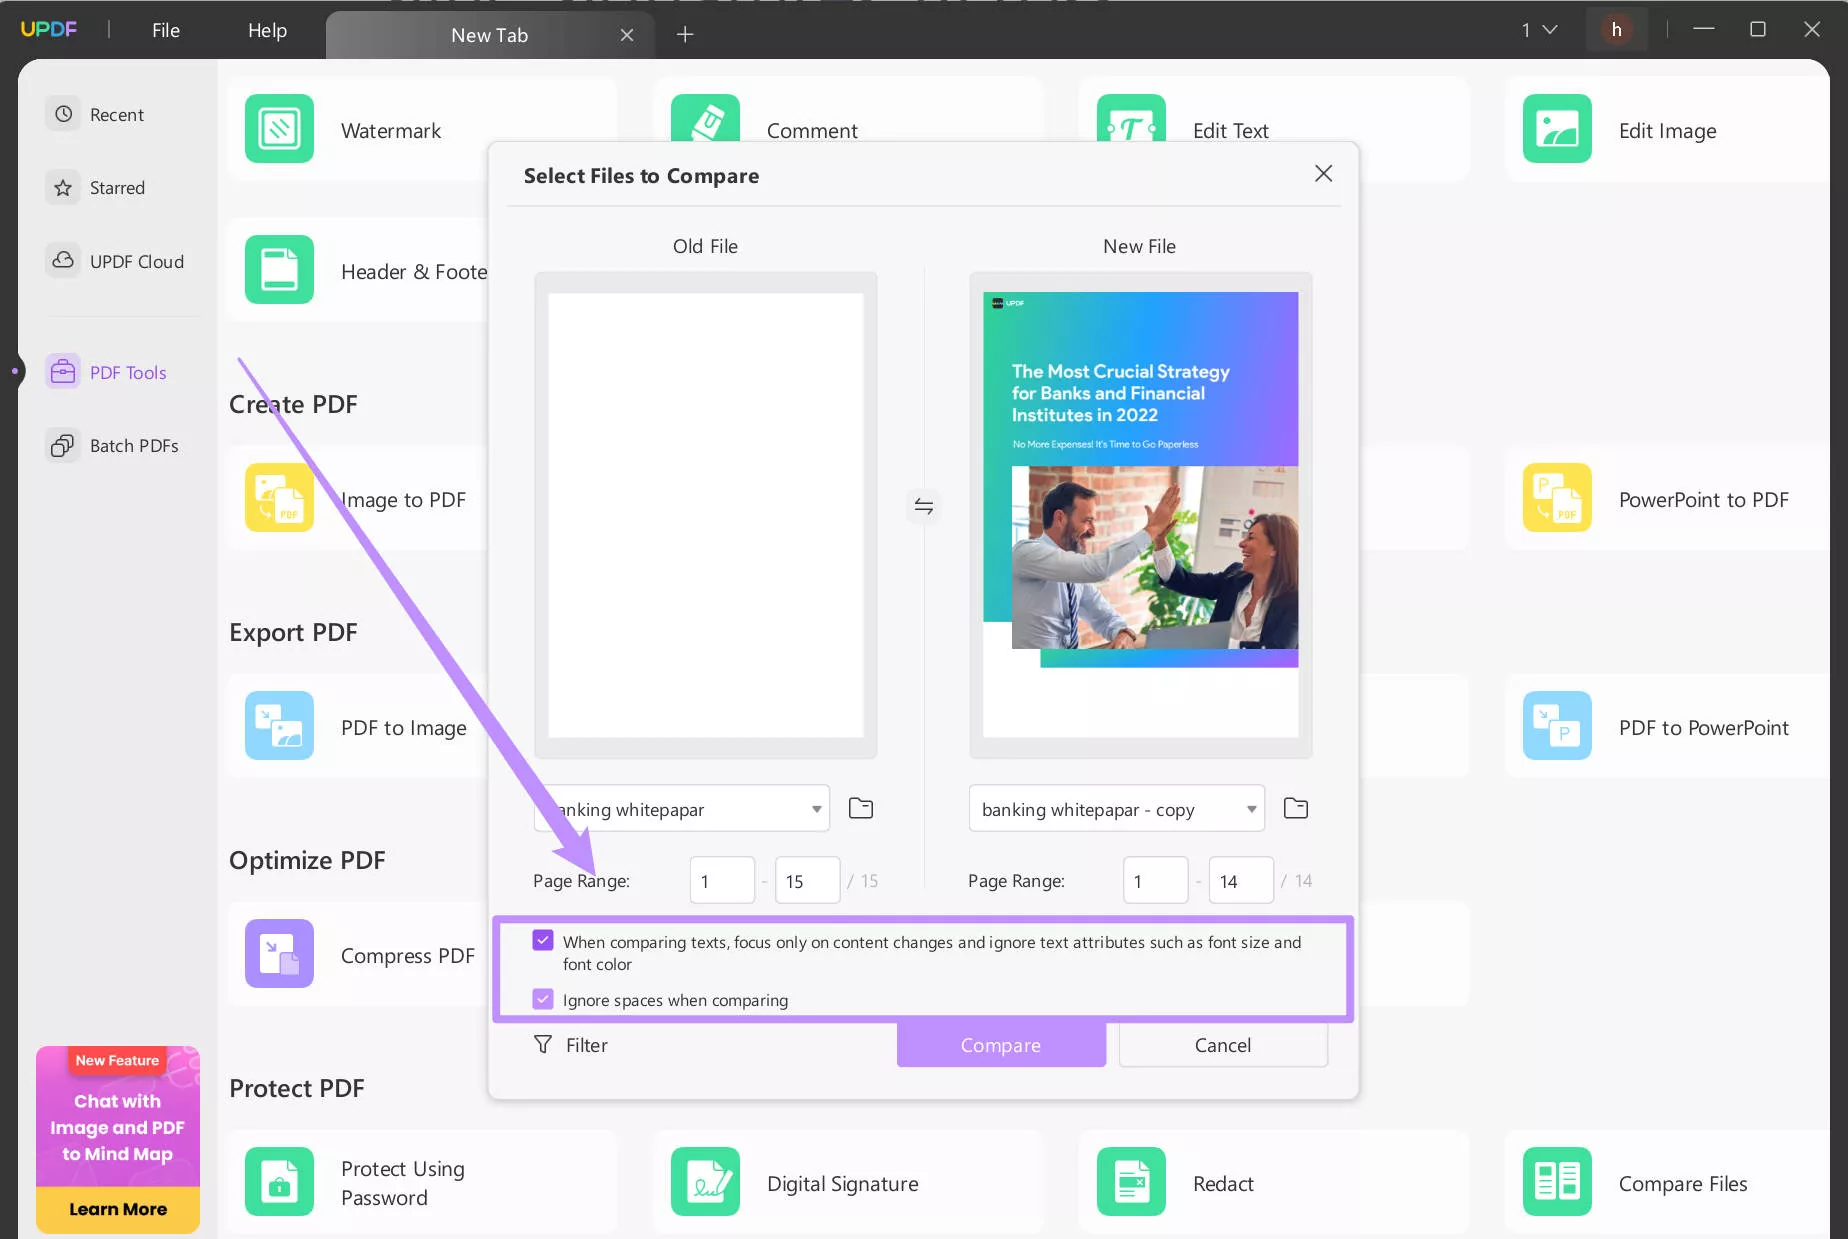
Task: Open the Recent section in sidebar
Action: pos(96,114)
